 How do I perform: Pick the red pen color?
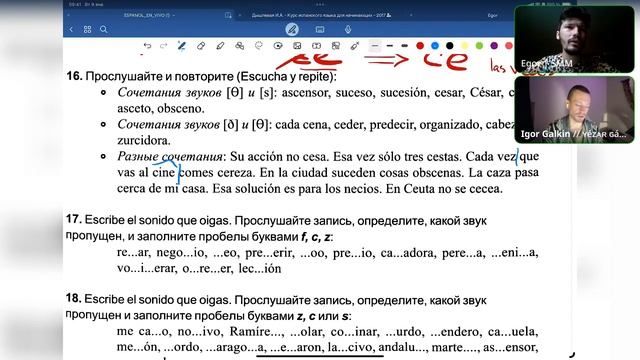tap(420, 46)
